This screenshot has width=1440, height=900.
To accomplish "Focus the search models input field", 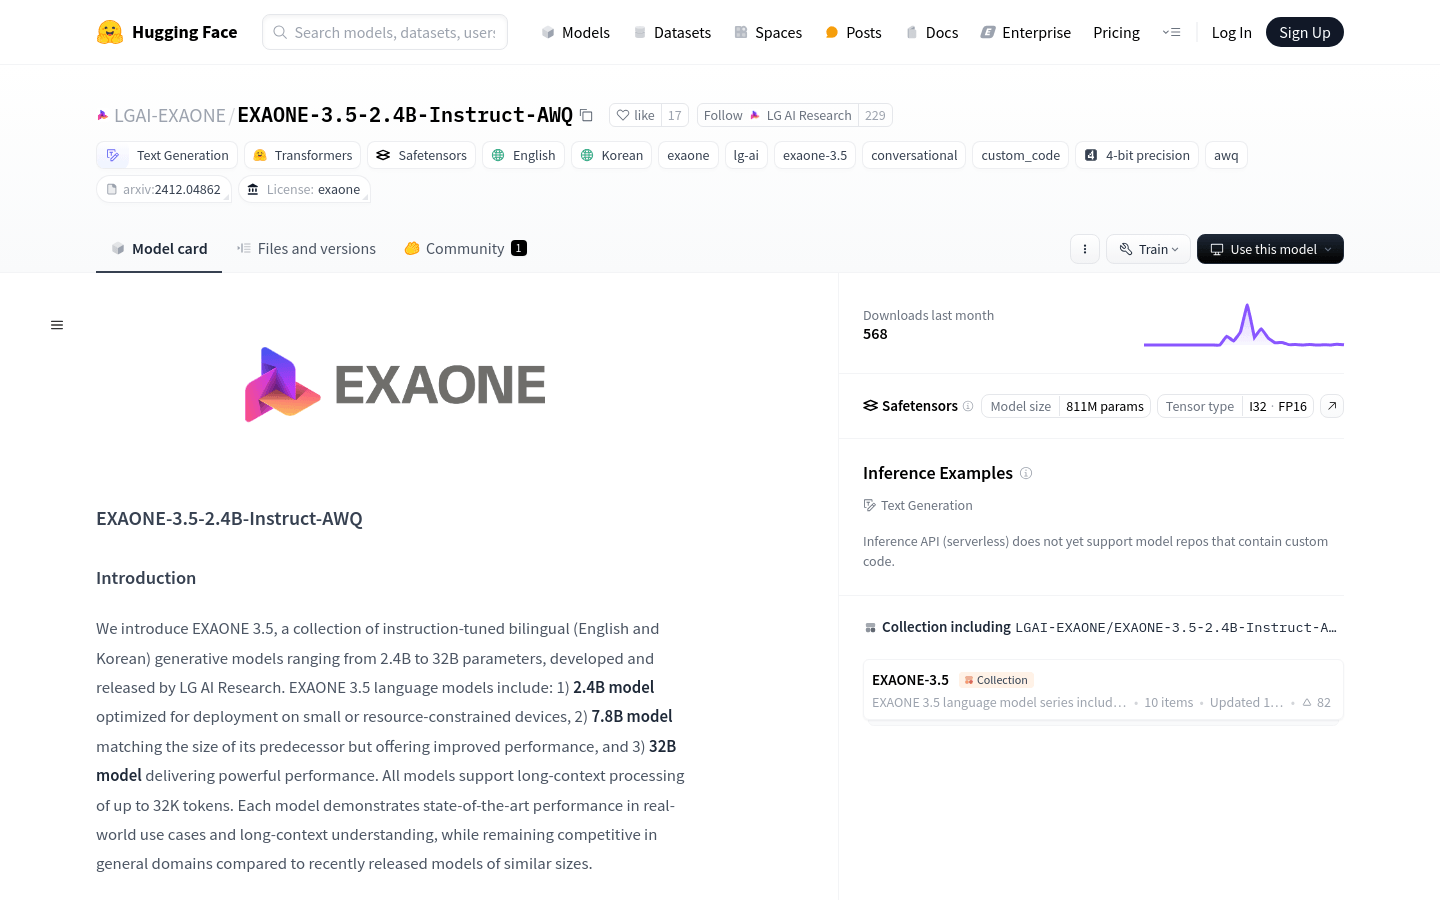I will [385, 32].
